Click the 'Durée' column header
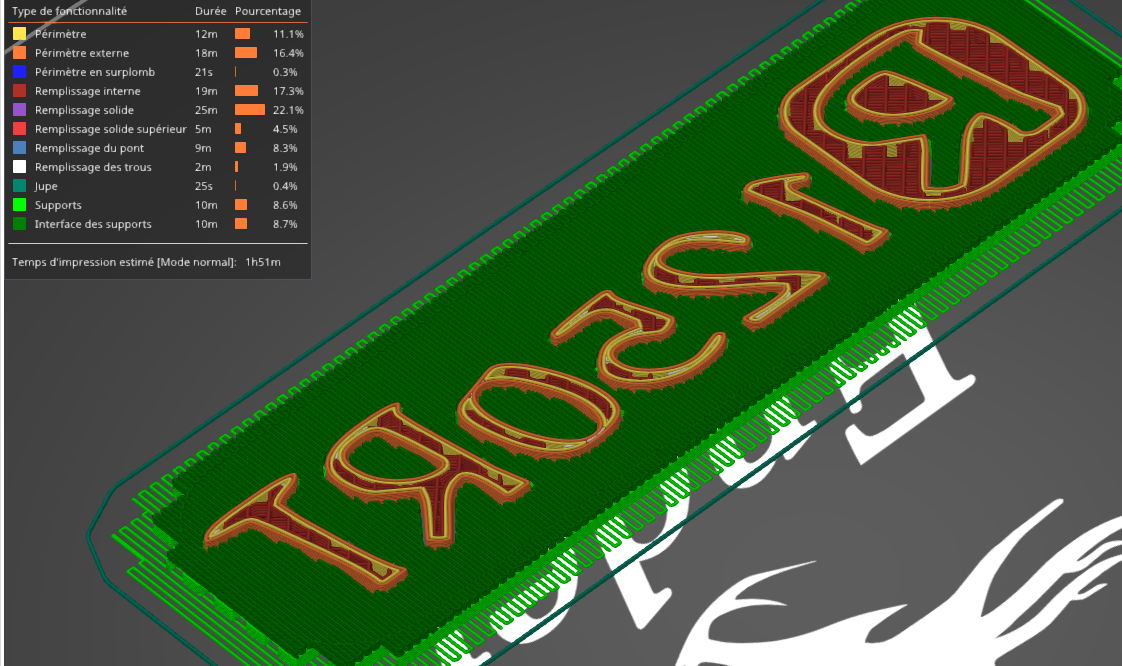The width and height of the screenshot is (1122, 666). click(210, 11)
